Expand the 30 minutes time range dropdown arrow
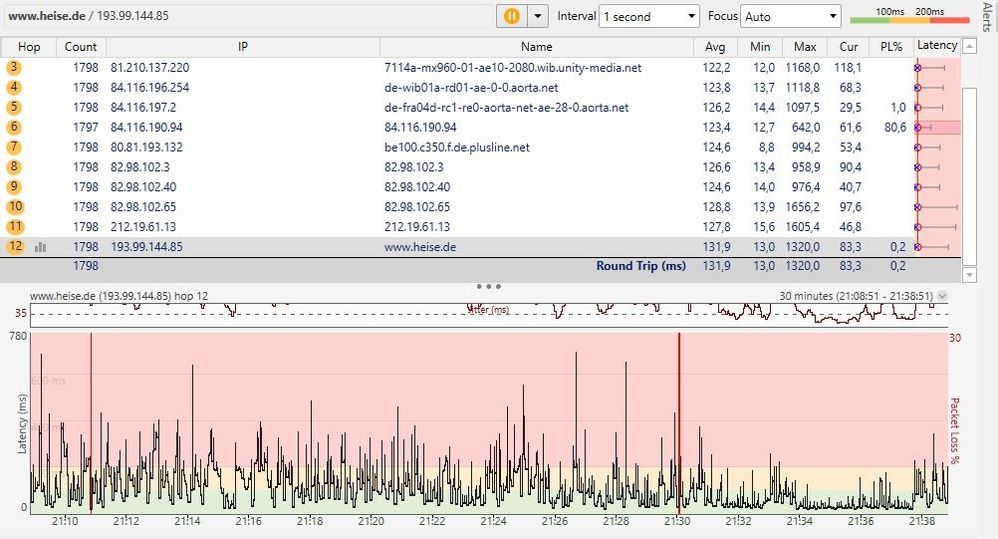This screenshot has height=539, width=998. (x=943, y=296)
